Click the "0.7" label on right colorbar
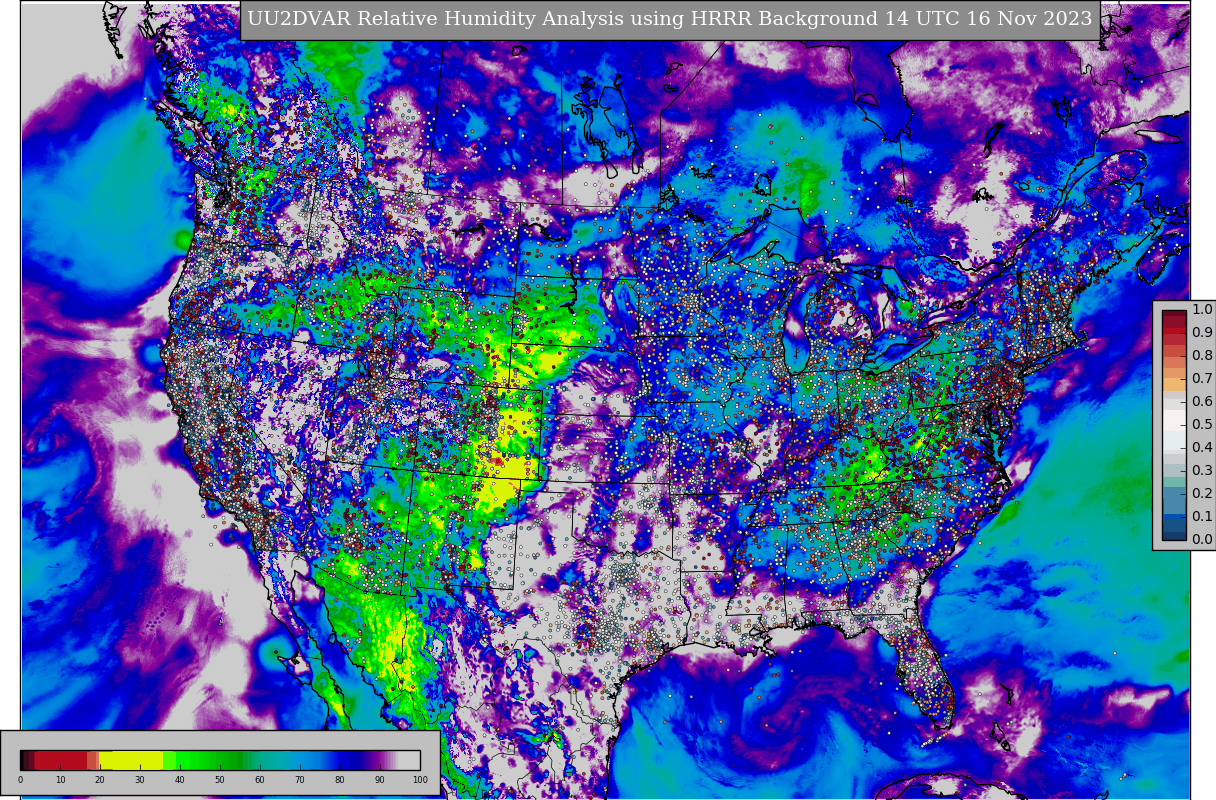This screenshot has height=800, width=1216. pyautogui.click(x=1202, y=378)
